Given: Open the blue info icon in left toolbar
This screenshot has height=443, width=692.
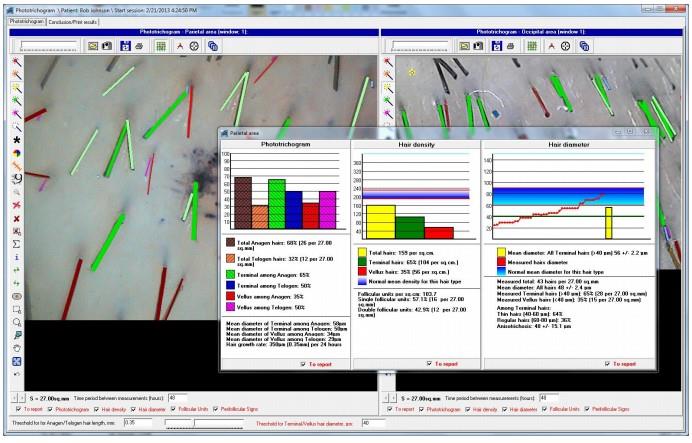Looking at the screenshot, I should (x=16, y=257).
